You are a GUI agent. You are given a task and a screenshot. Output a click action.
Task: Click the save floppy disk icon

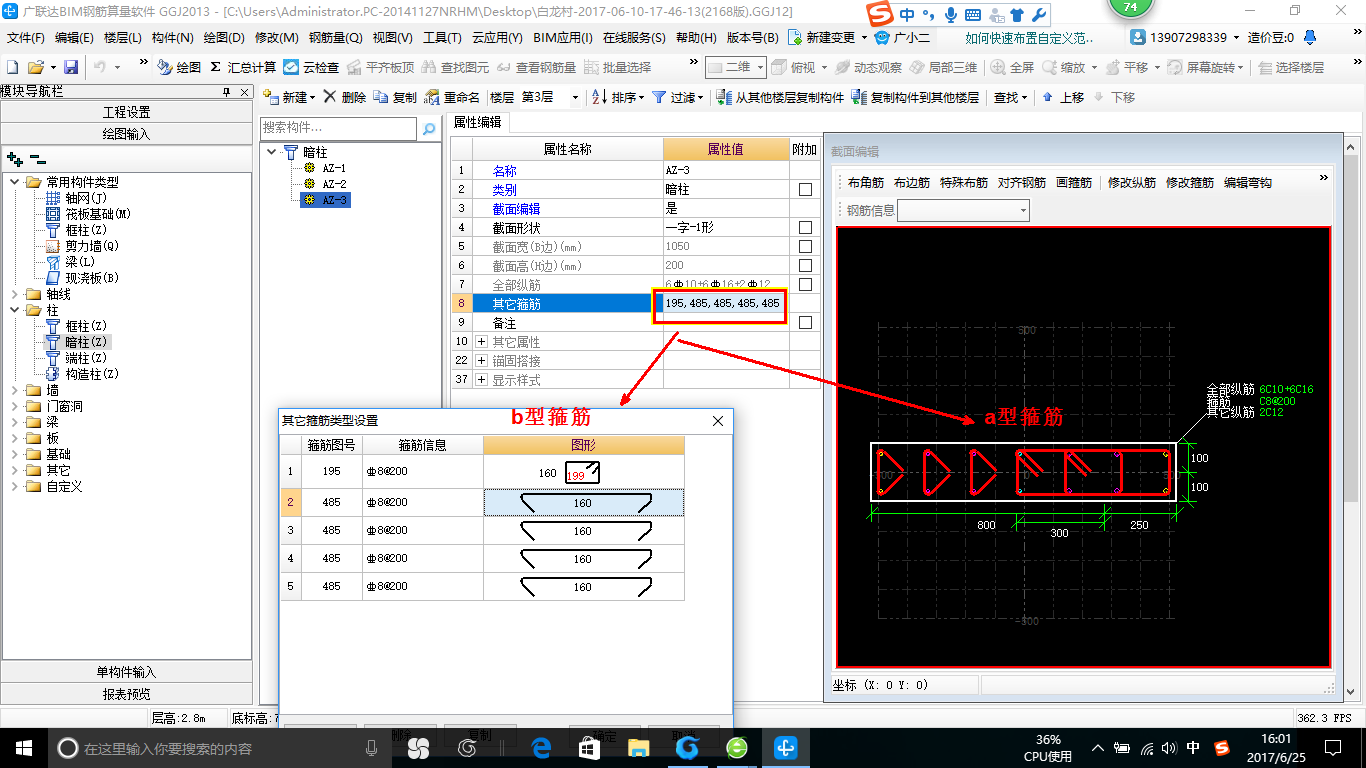71,67
